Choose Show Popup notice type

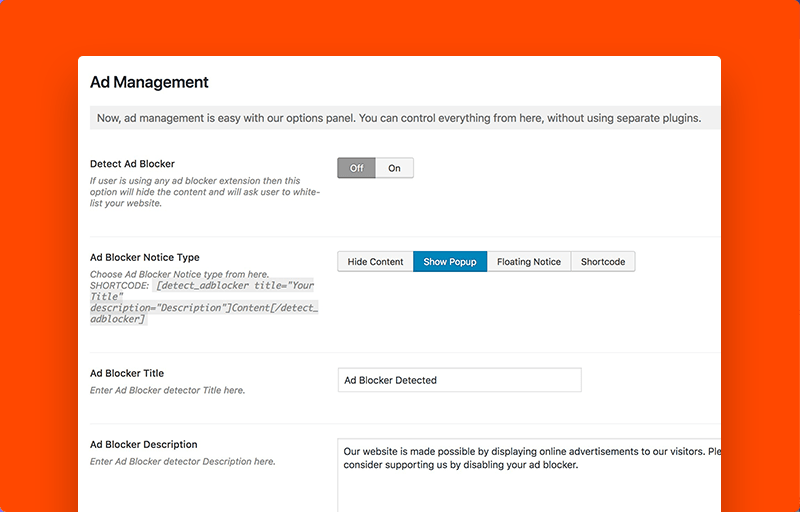click(450, 262)
